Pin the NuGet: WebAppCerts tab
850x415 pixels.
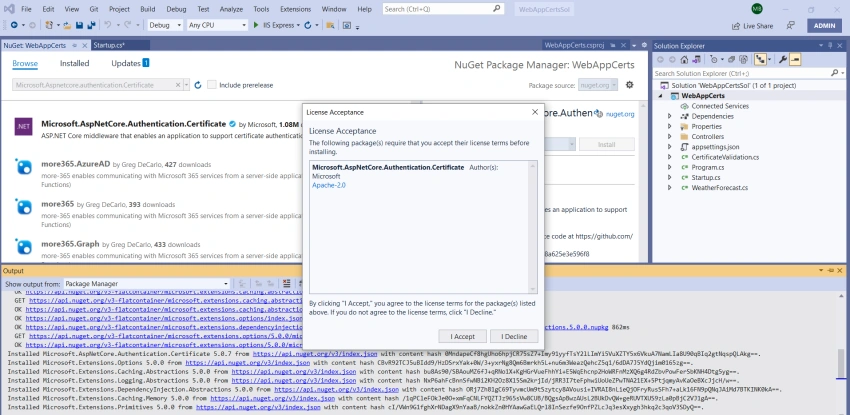click(x=74, y=46)
